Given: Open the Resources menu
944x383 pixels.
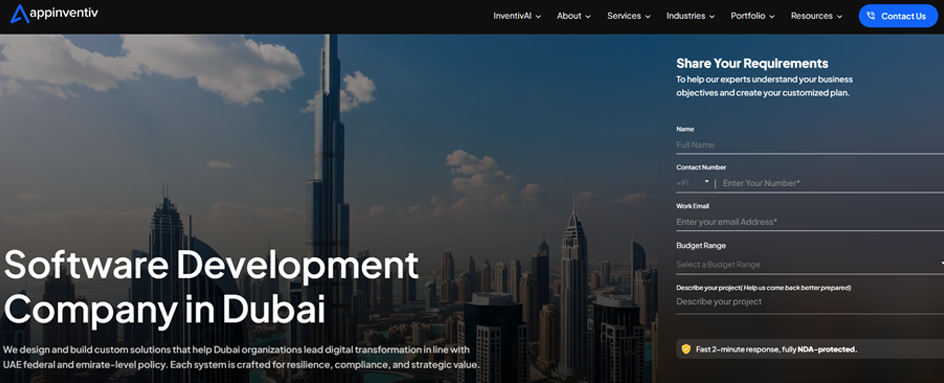Looking at the screenshot, I should 816,16.
